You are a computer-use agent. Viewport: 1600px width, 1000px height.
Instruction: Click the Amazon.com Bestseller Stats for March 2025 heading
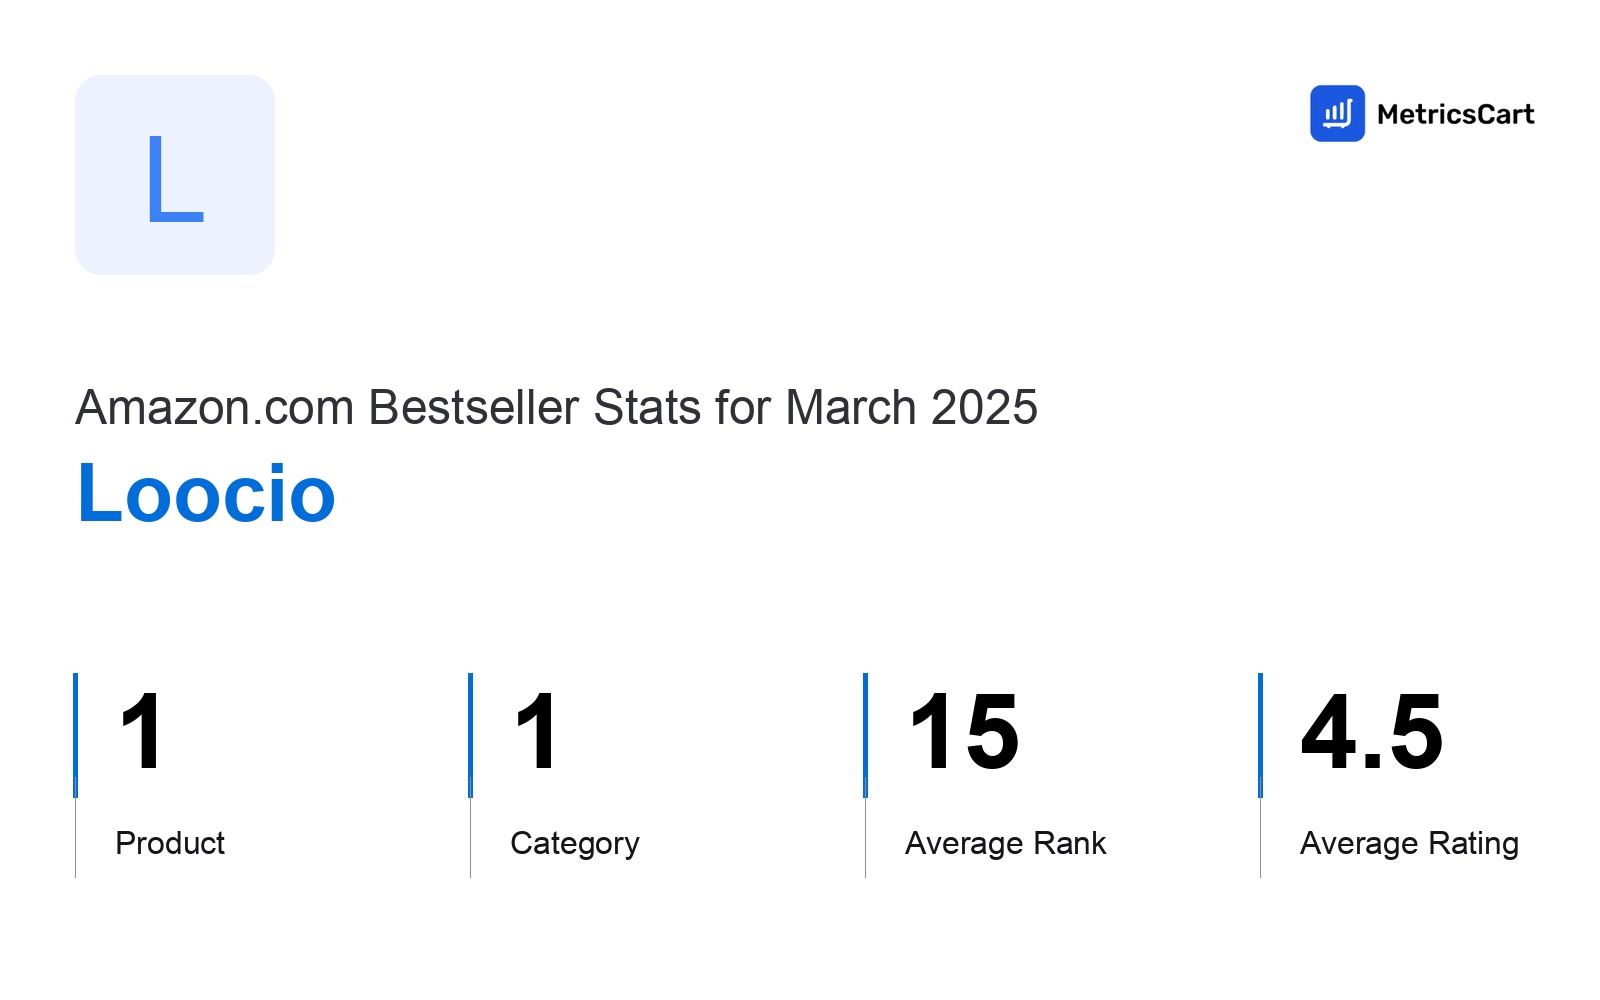(x=556, y=407)
